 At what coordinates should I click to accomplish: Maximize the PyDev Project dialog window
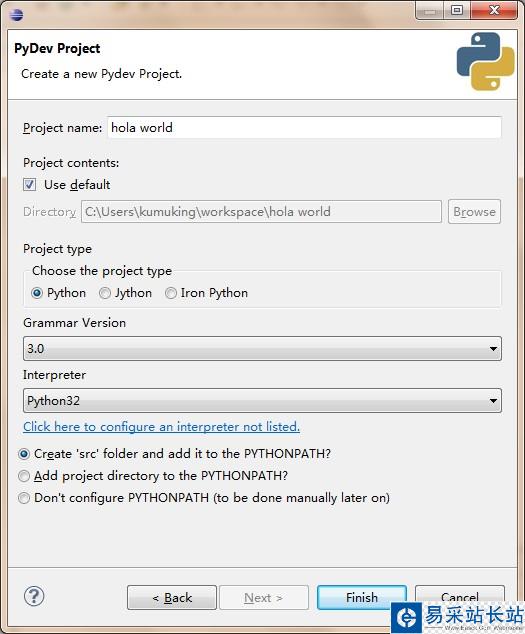[457, 11]
